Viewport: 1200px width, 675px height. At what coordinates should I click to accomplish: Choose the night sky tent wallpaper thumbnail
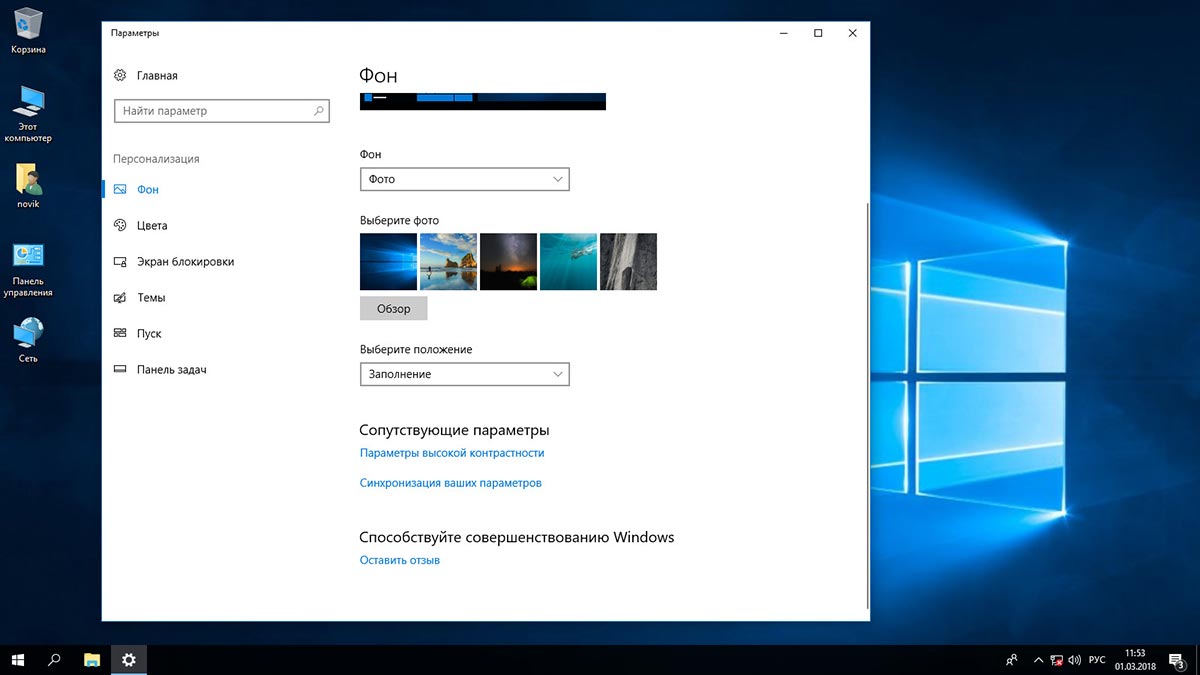[508, 261]
